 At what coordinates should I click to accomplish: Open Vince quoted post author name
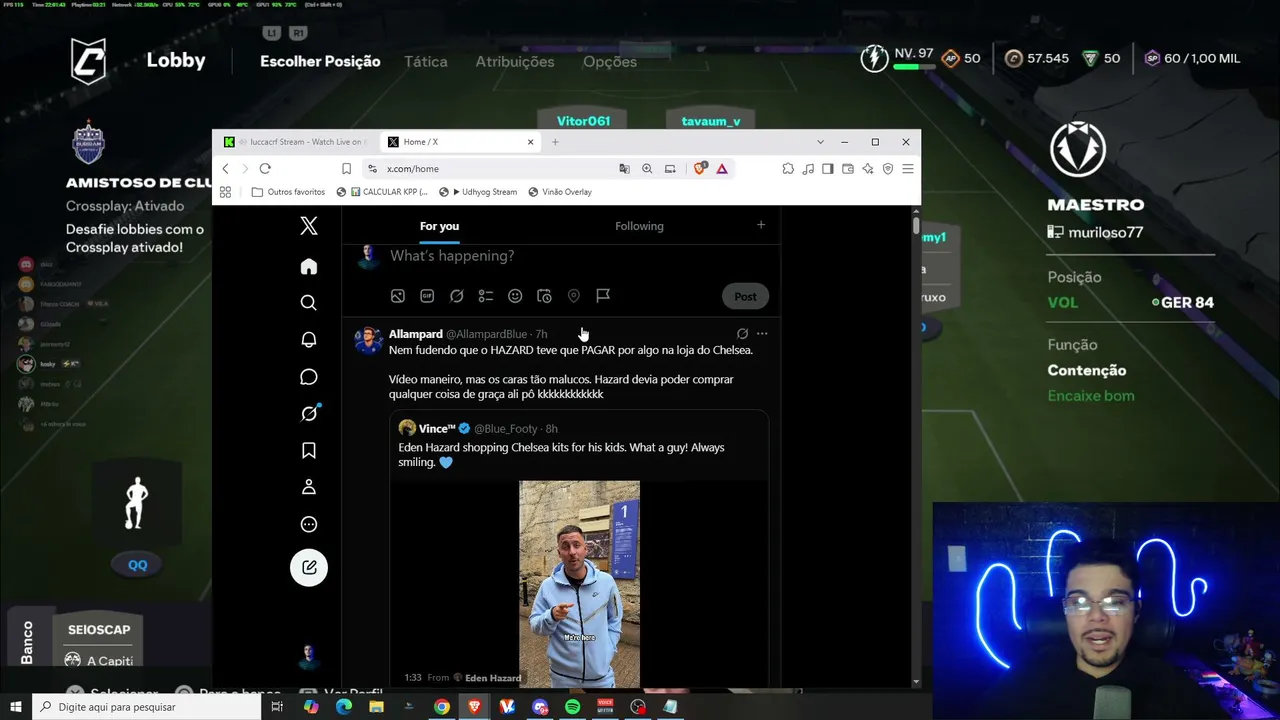click(x=437, y=429)
